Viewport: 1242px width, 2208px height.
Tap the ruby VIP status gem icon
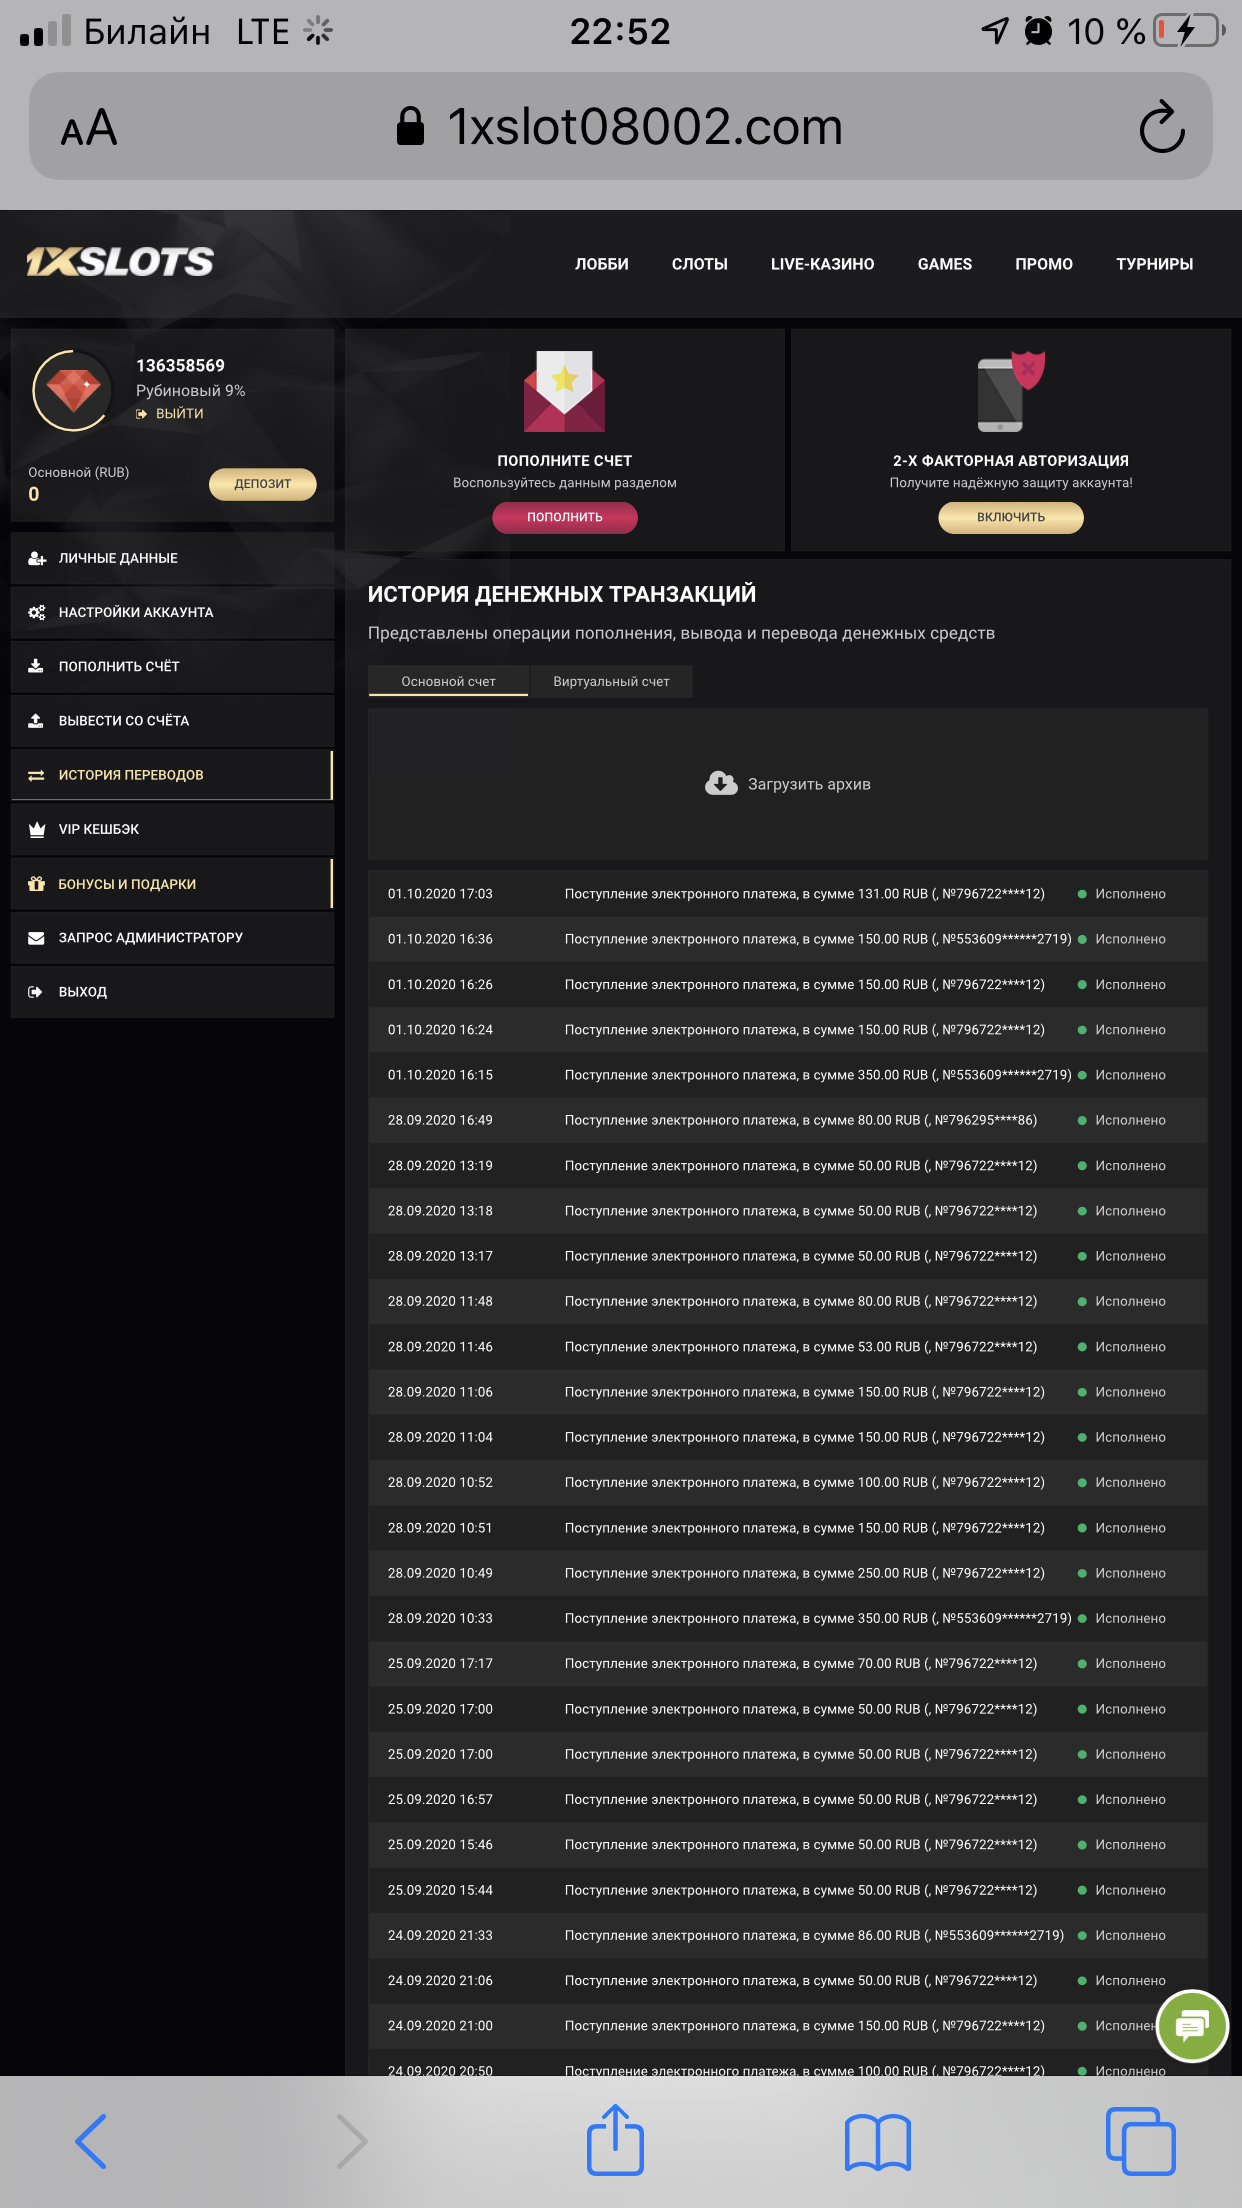[x=73, y=390]
